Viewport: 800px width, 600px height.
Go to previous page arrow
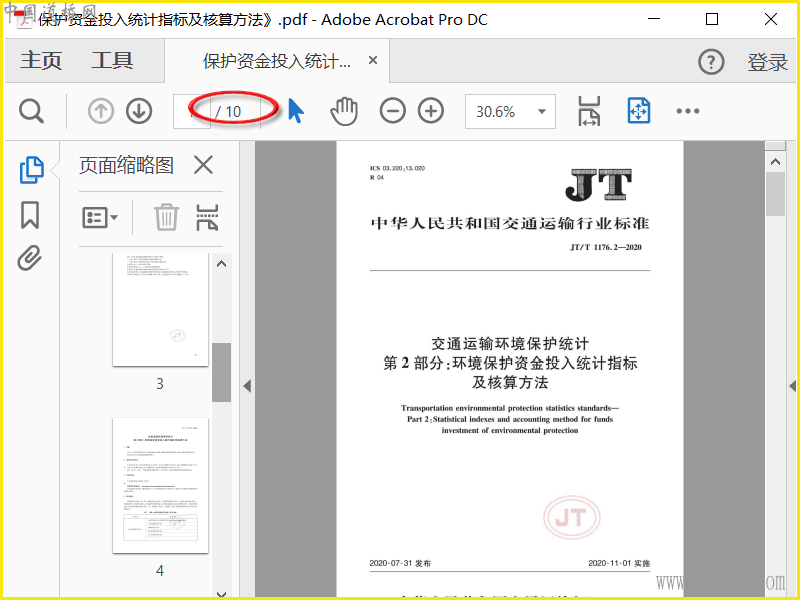pyautogui.click(x=101, y=111)
